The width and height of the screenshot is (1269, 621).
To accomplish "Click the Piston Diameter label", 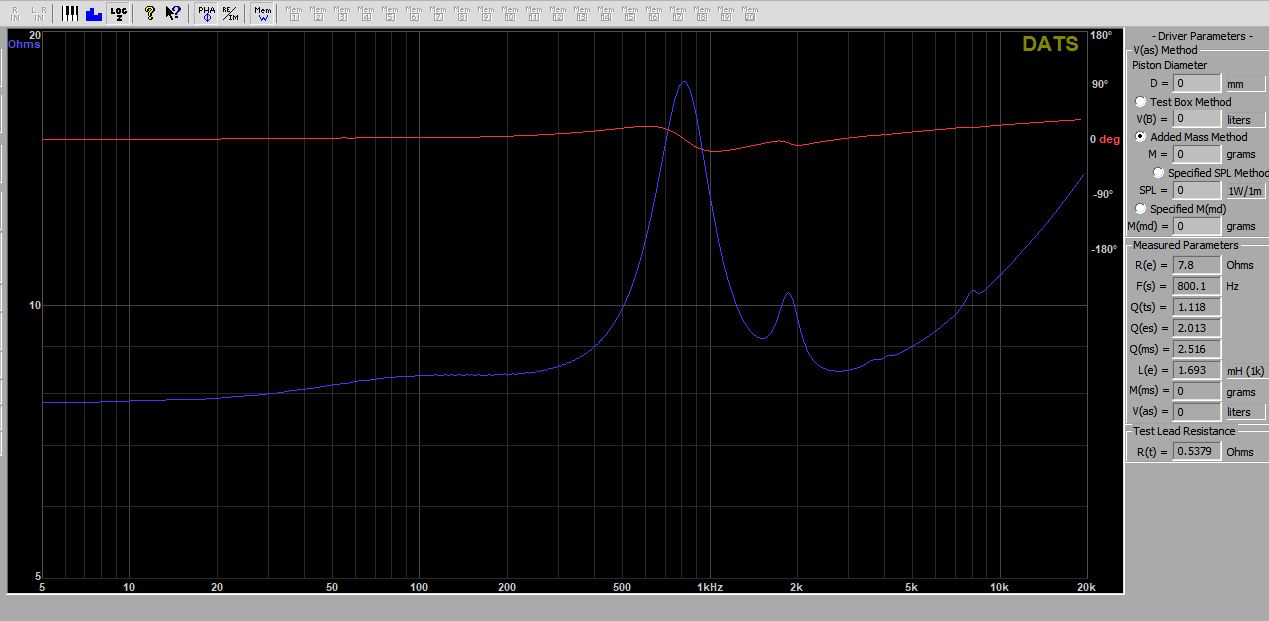I will pos(1169,65).
